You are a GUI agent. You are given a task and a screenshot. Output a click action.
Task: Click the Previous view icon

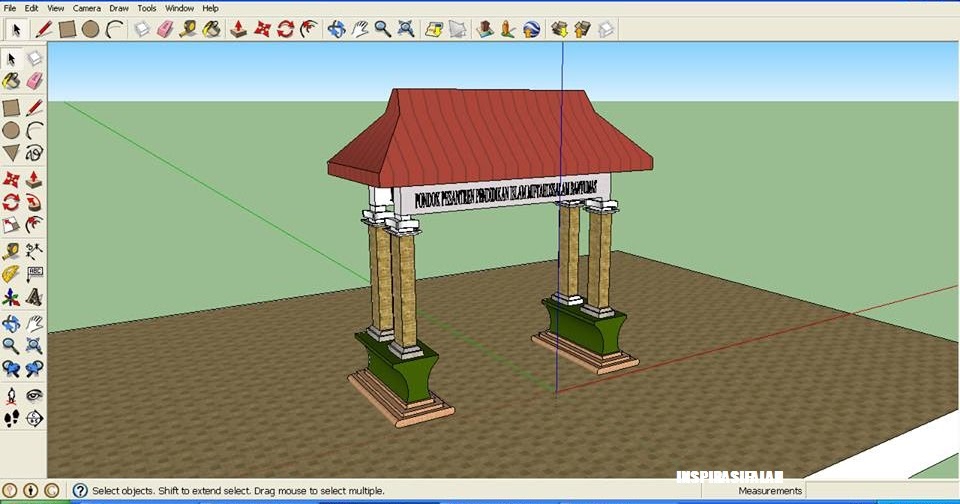[11, 368]
